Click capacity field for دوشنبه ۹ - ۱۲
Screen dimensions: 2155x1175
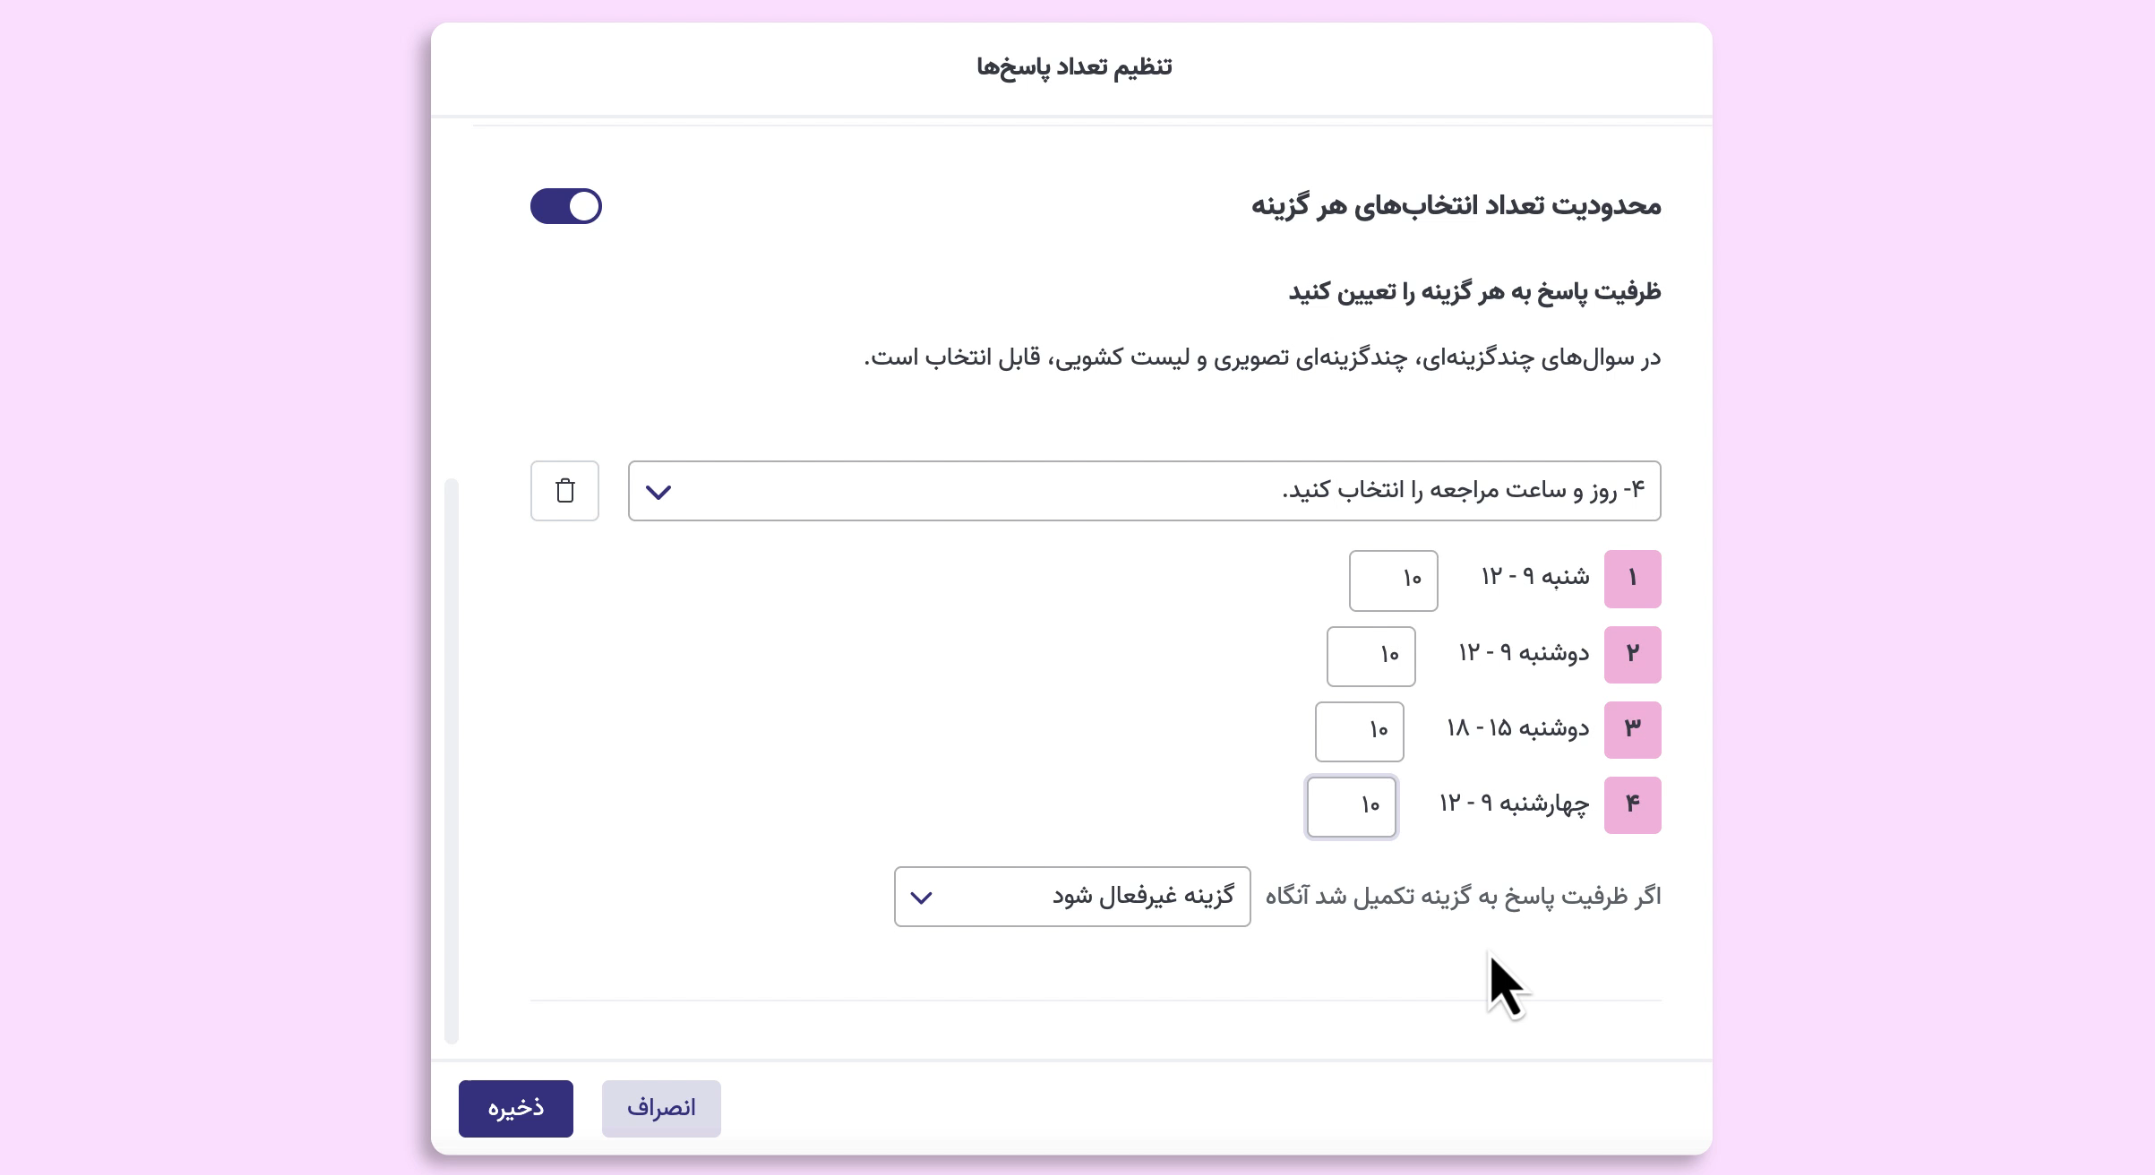click(1371, 656)
